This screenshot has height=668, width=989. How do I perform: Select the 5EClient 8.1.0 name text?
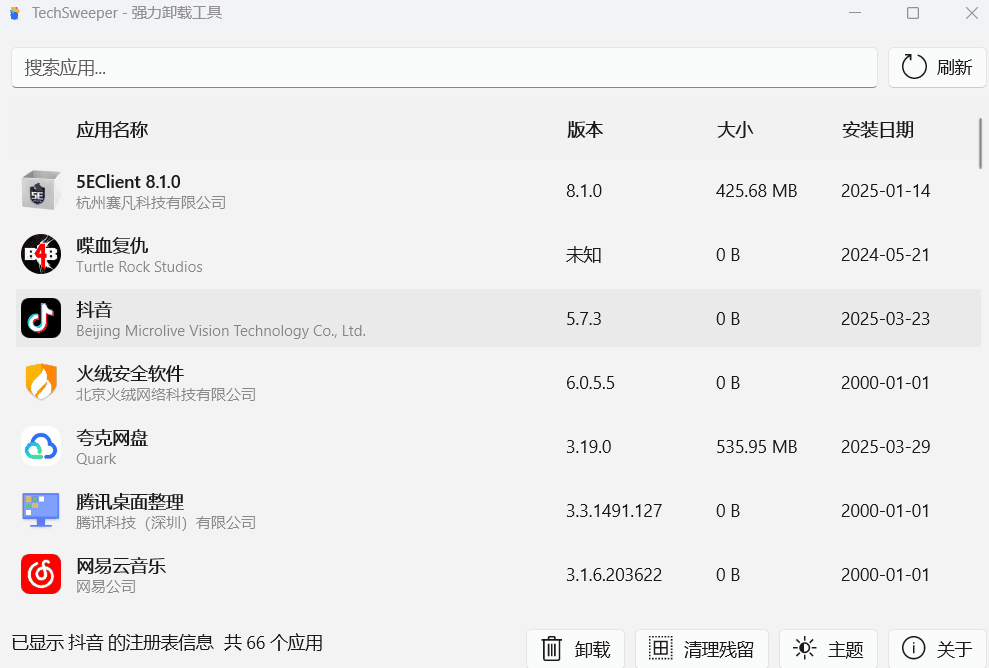128,182
